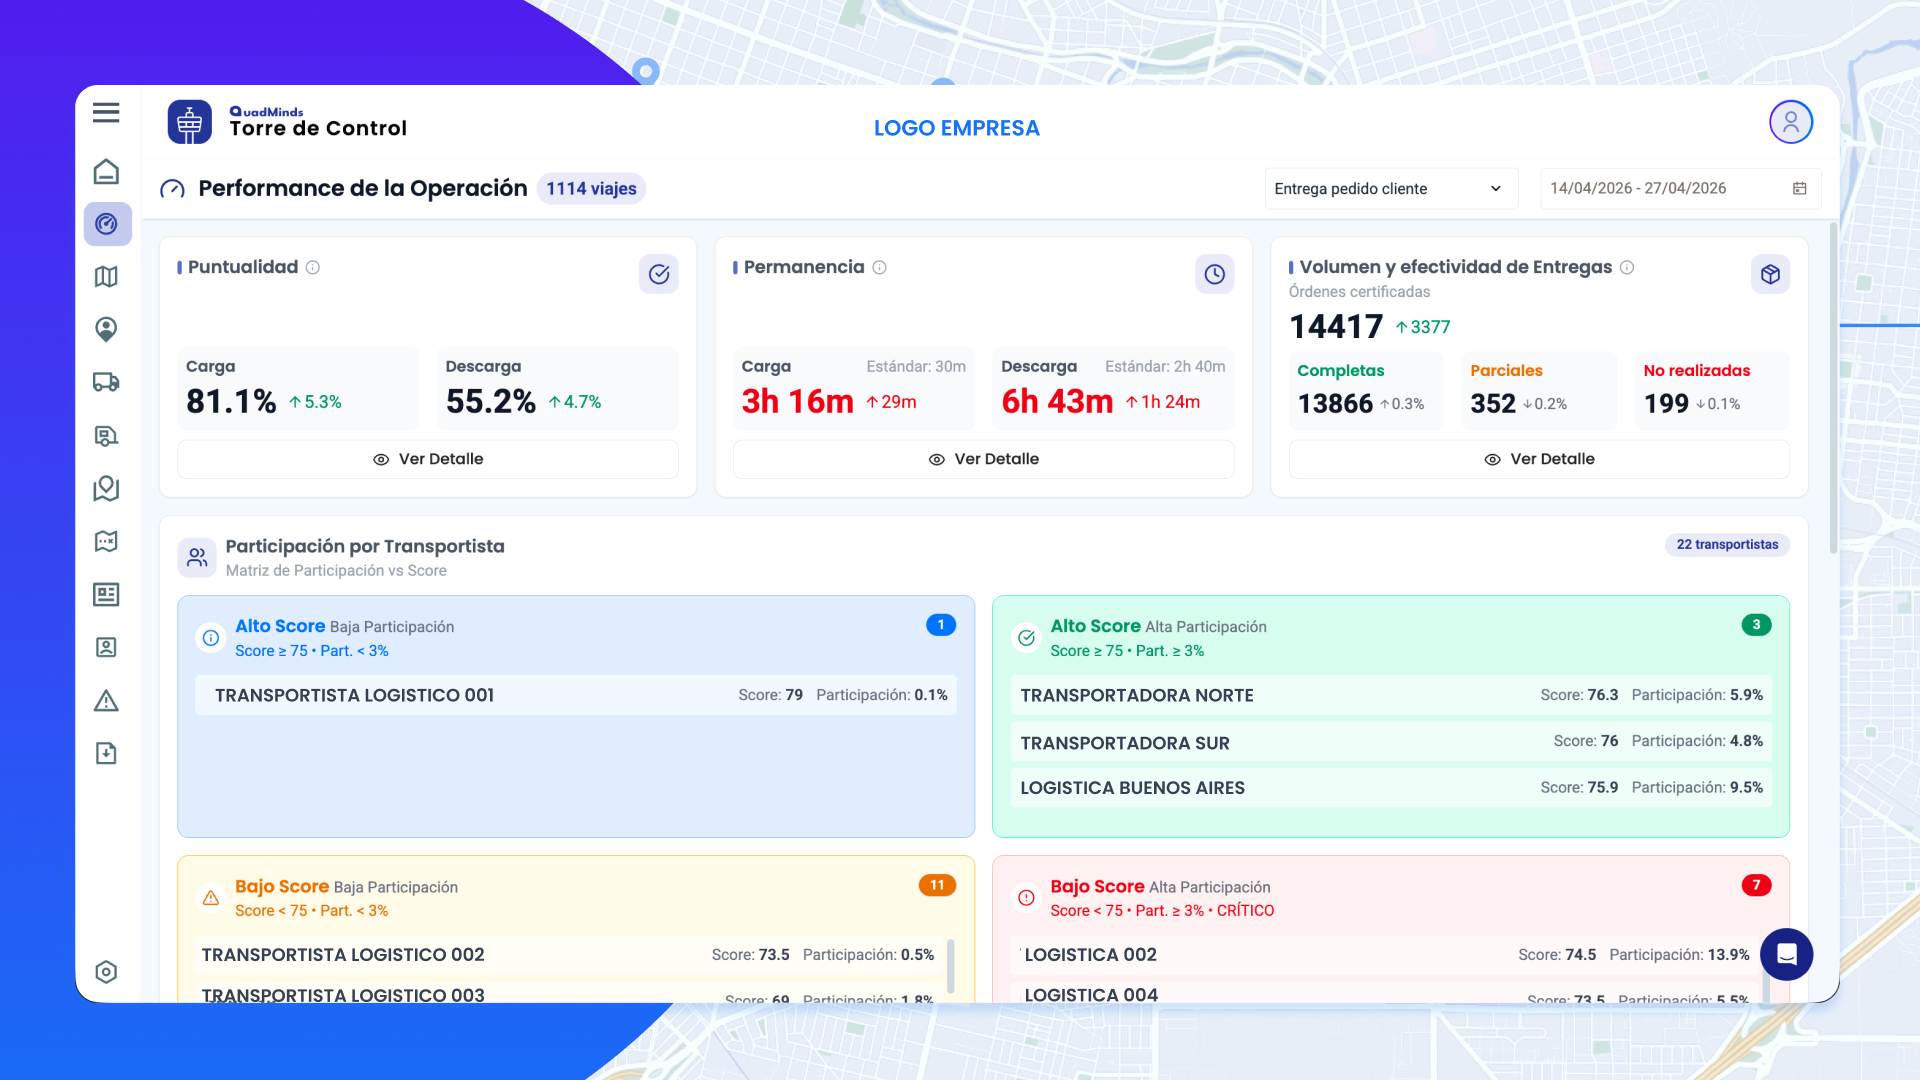Image resolution: width=1920 pixels, height=1080 pixels.
Task: Click the LOGO EMPRESA header text
Action: tap(957, 128)
